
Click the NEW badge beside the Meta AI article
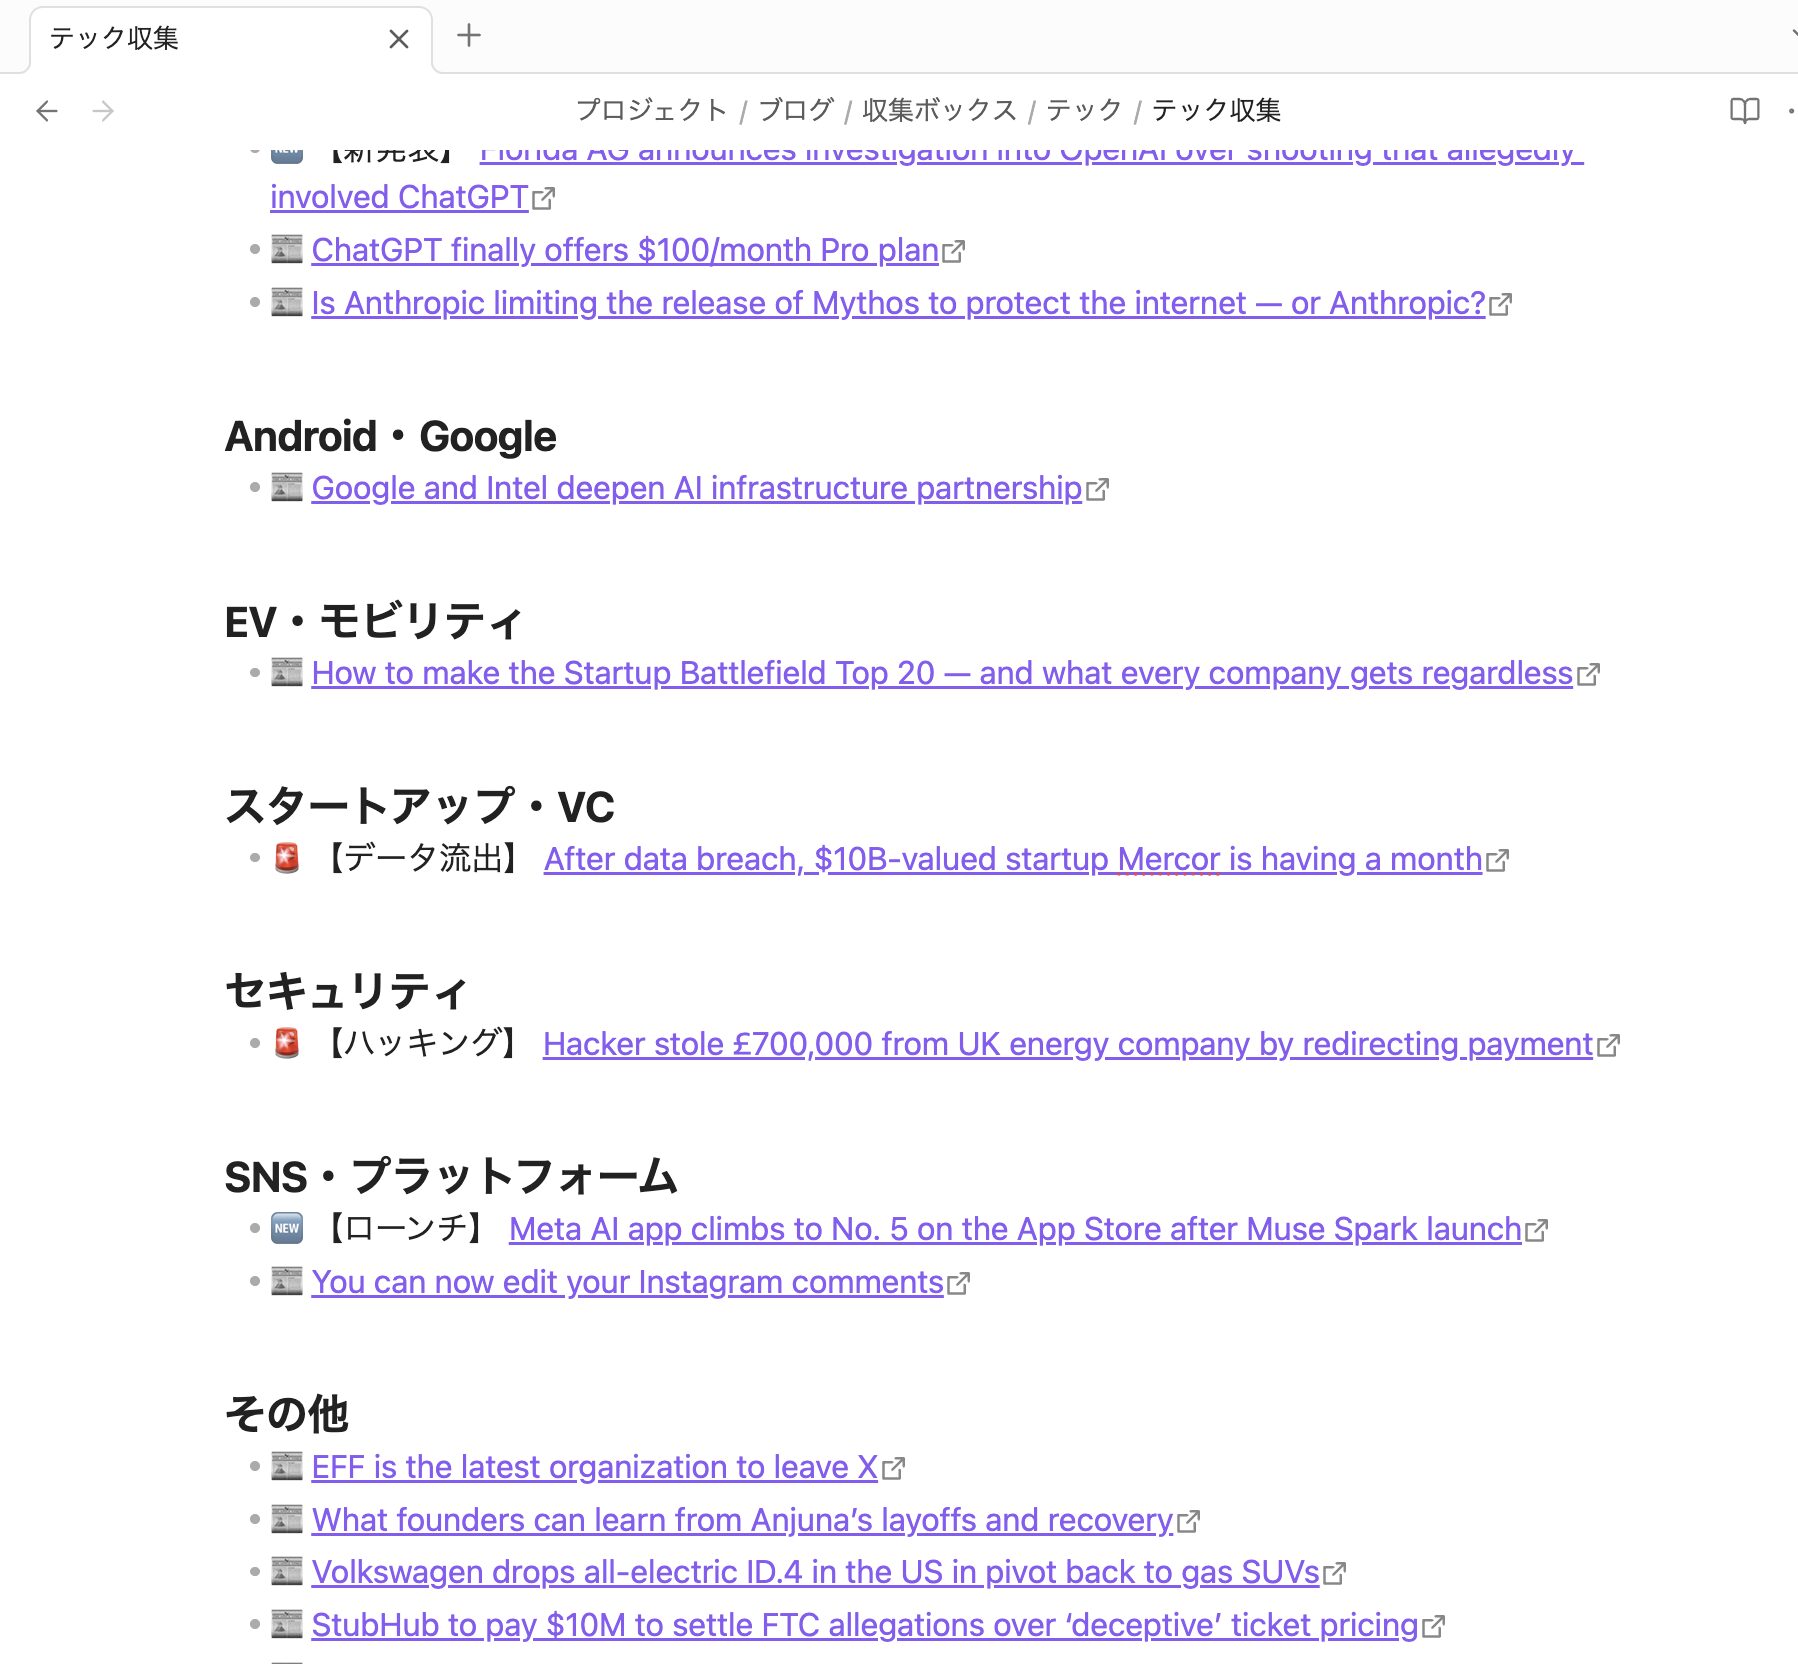pyautogui.click(x=287, y=1229)
